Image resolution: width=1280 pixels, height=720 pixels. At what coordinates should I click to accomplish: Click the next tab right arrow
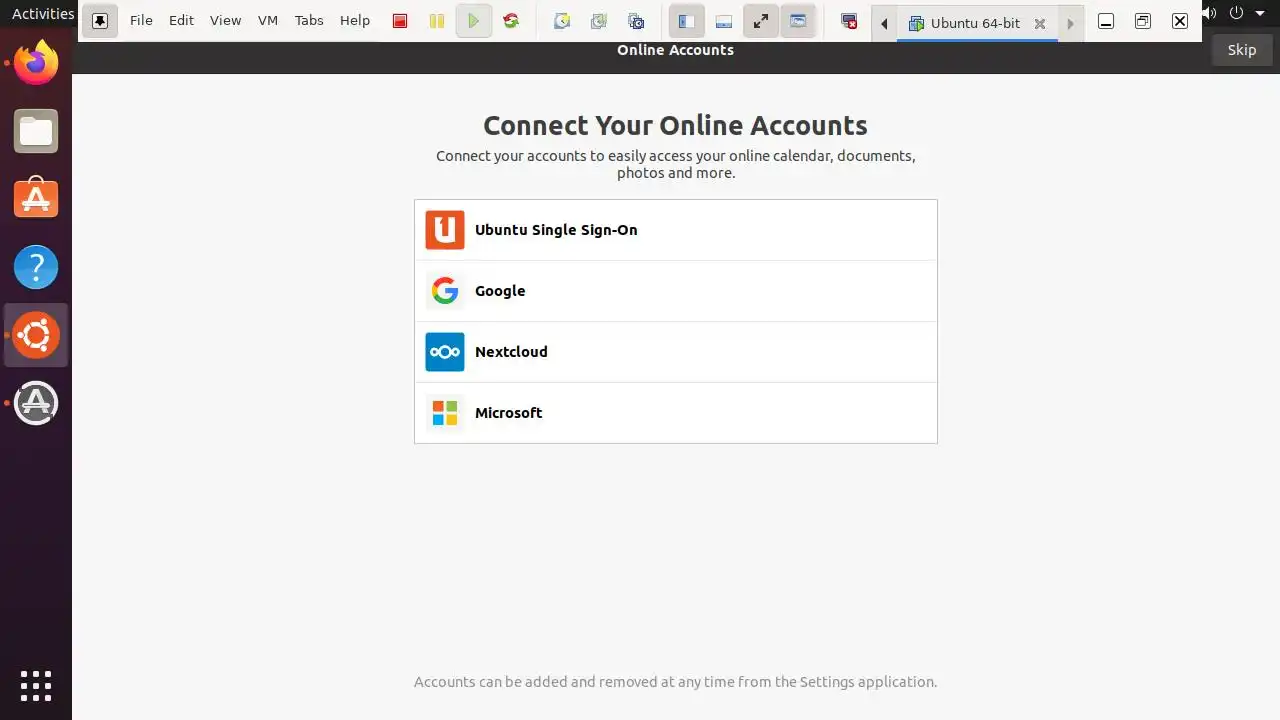[1071, 23]
